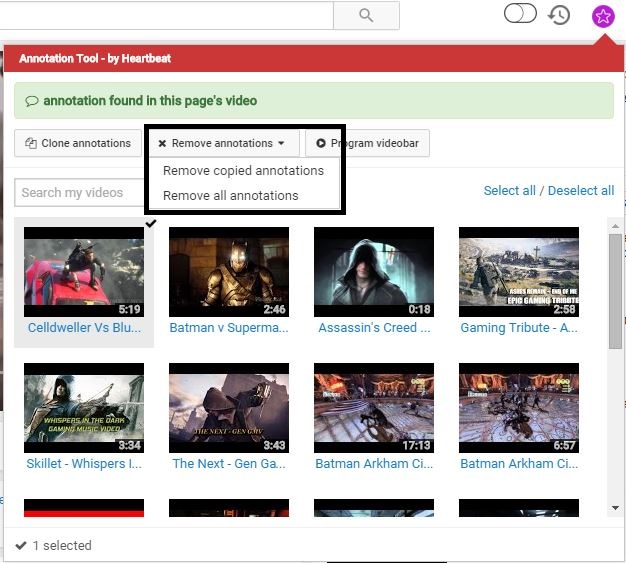Click the video list scrollbar up arrow
The height and width of the screenshot is (563, 626).
[615, 226]
